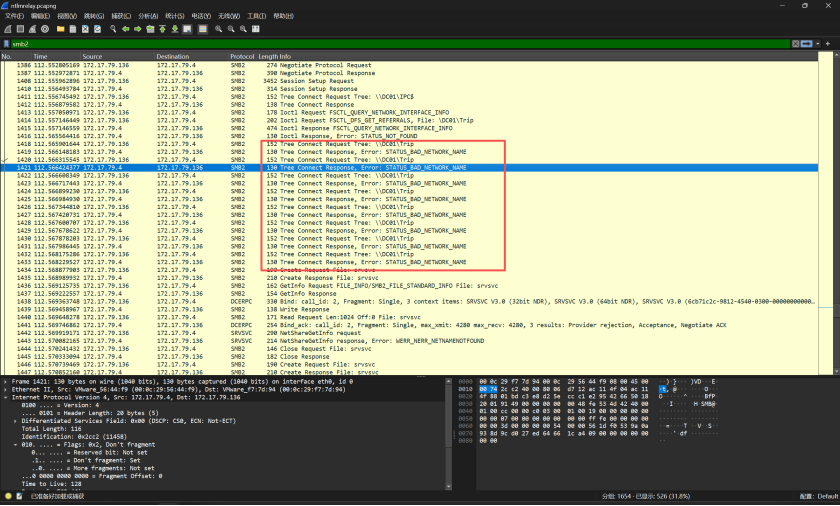Open the 统计(S) menu
The image size is (840, 506).
point(174,16)
